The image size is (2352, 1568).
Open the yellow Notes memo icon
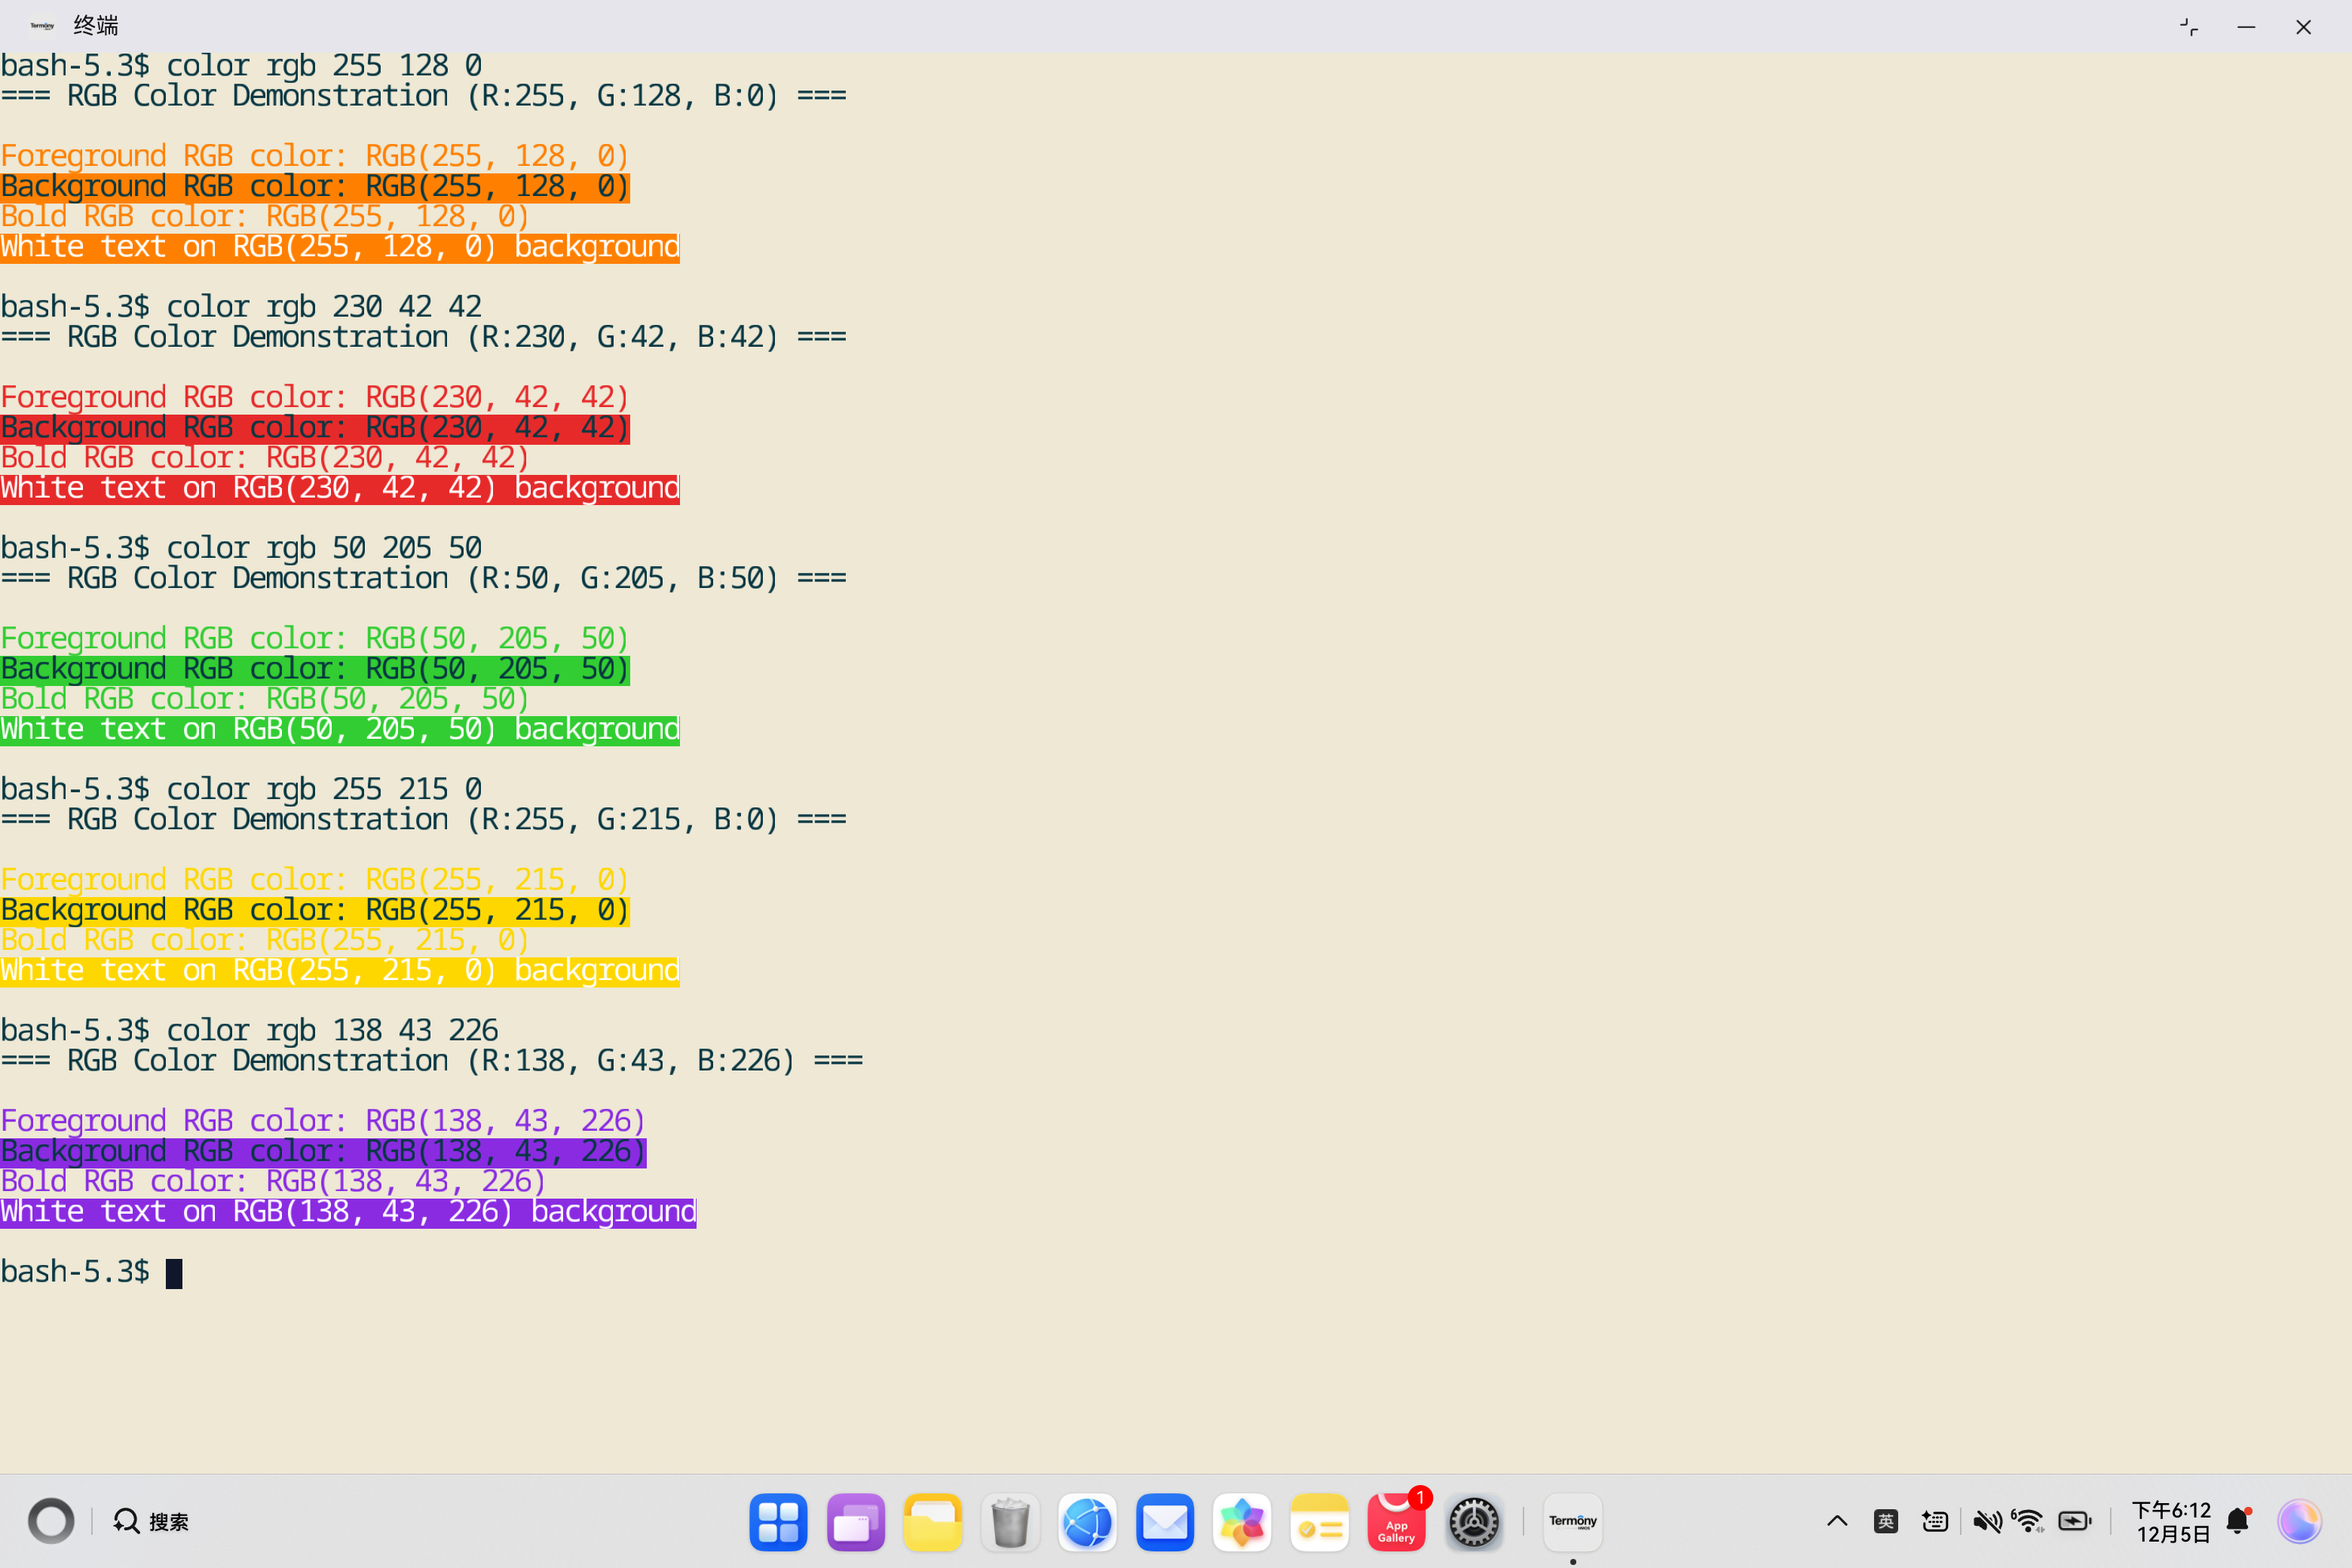point(1319,1522)
